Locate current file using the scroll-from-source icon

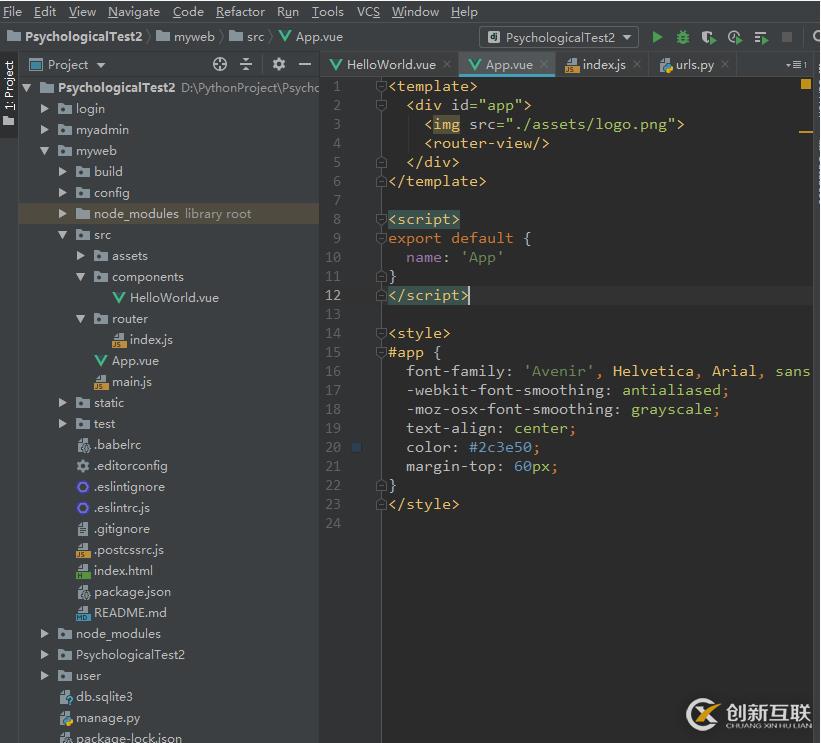click(220, 64)
